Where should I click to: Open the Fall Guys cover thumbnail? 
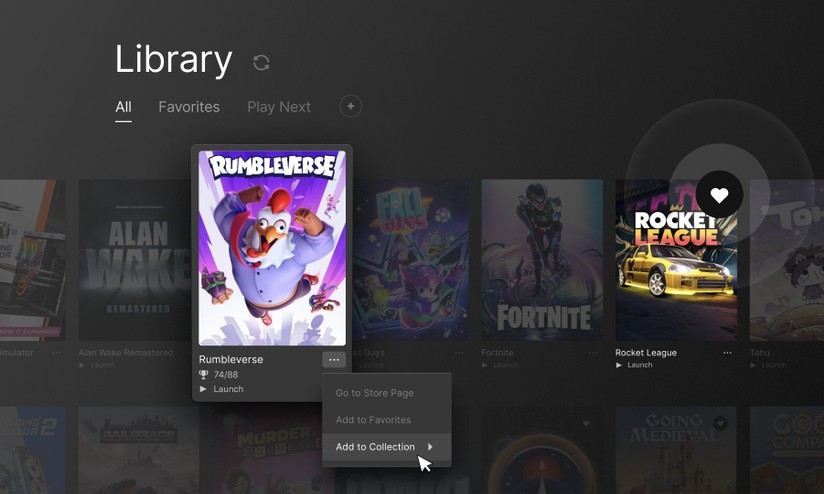410,260
